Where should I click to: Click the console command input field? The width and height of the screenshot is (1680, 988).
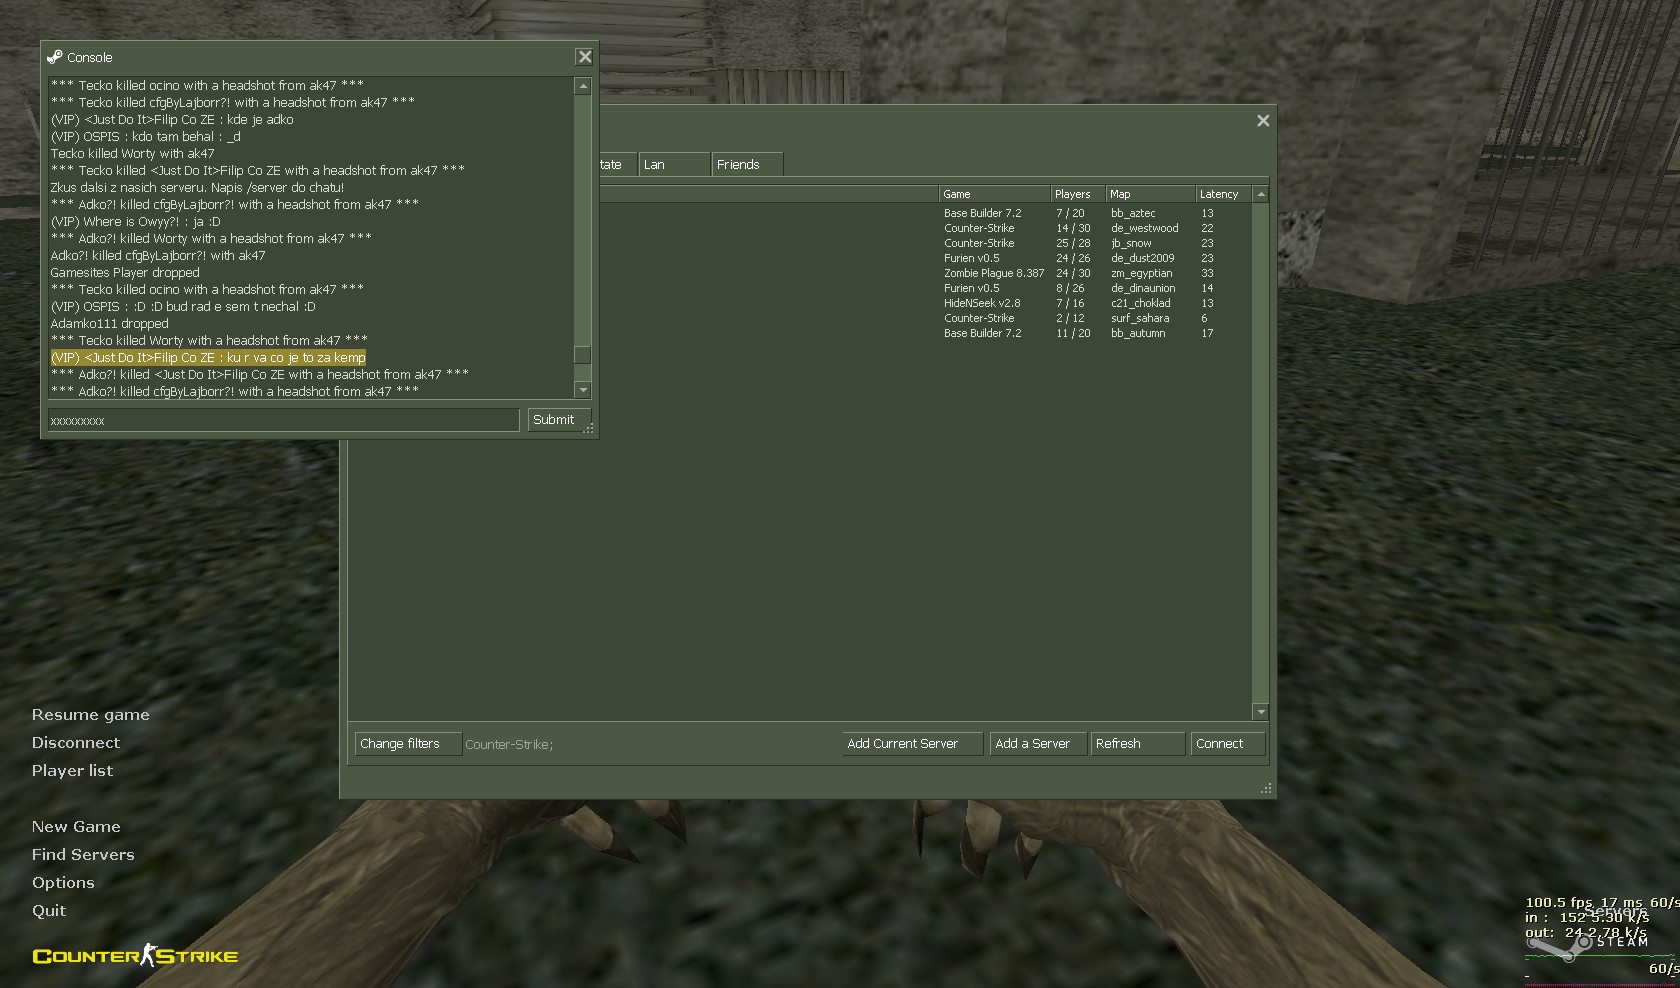pyautogui.click(x=283, y=420)
